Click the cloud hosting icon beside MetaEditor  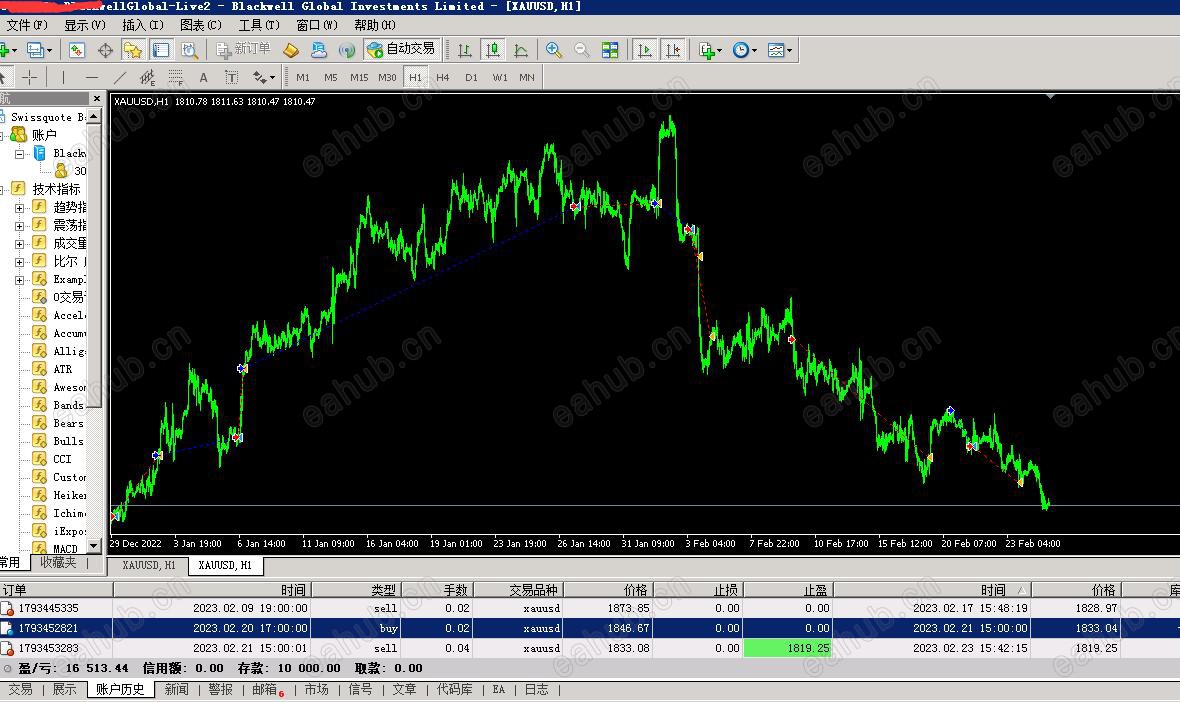(x=319, y=50)
